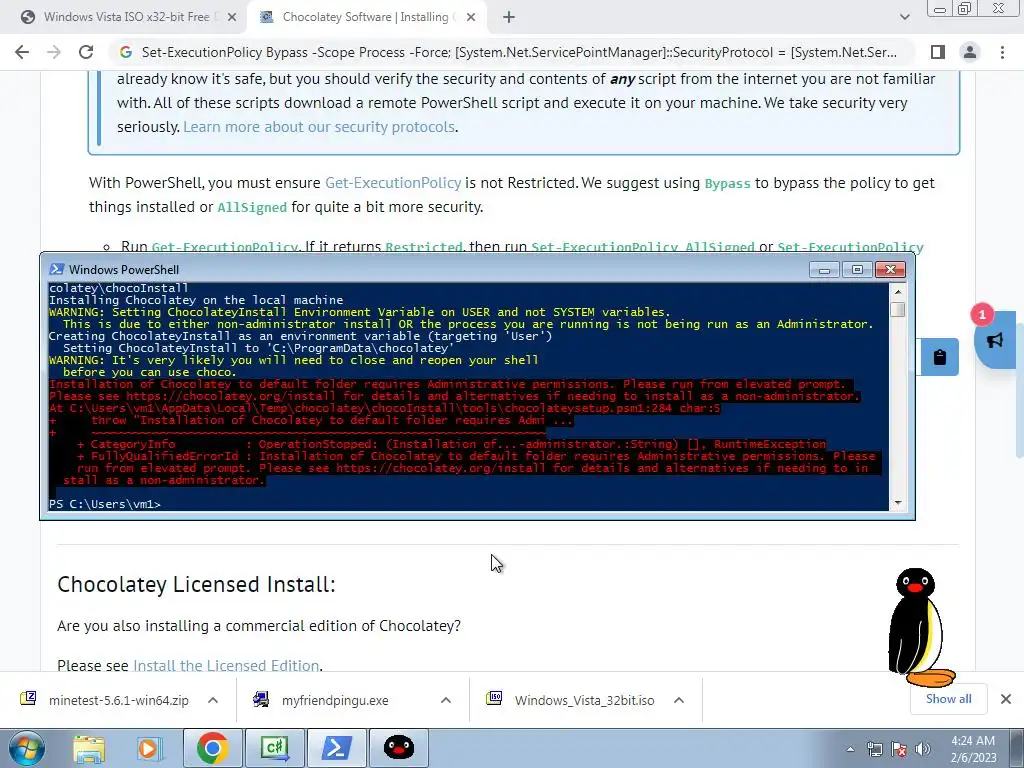Go back using the browser back arrow
The height and width of the screenshot is (768, 1024).
[x=22, y=52]
